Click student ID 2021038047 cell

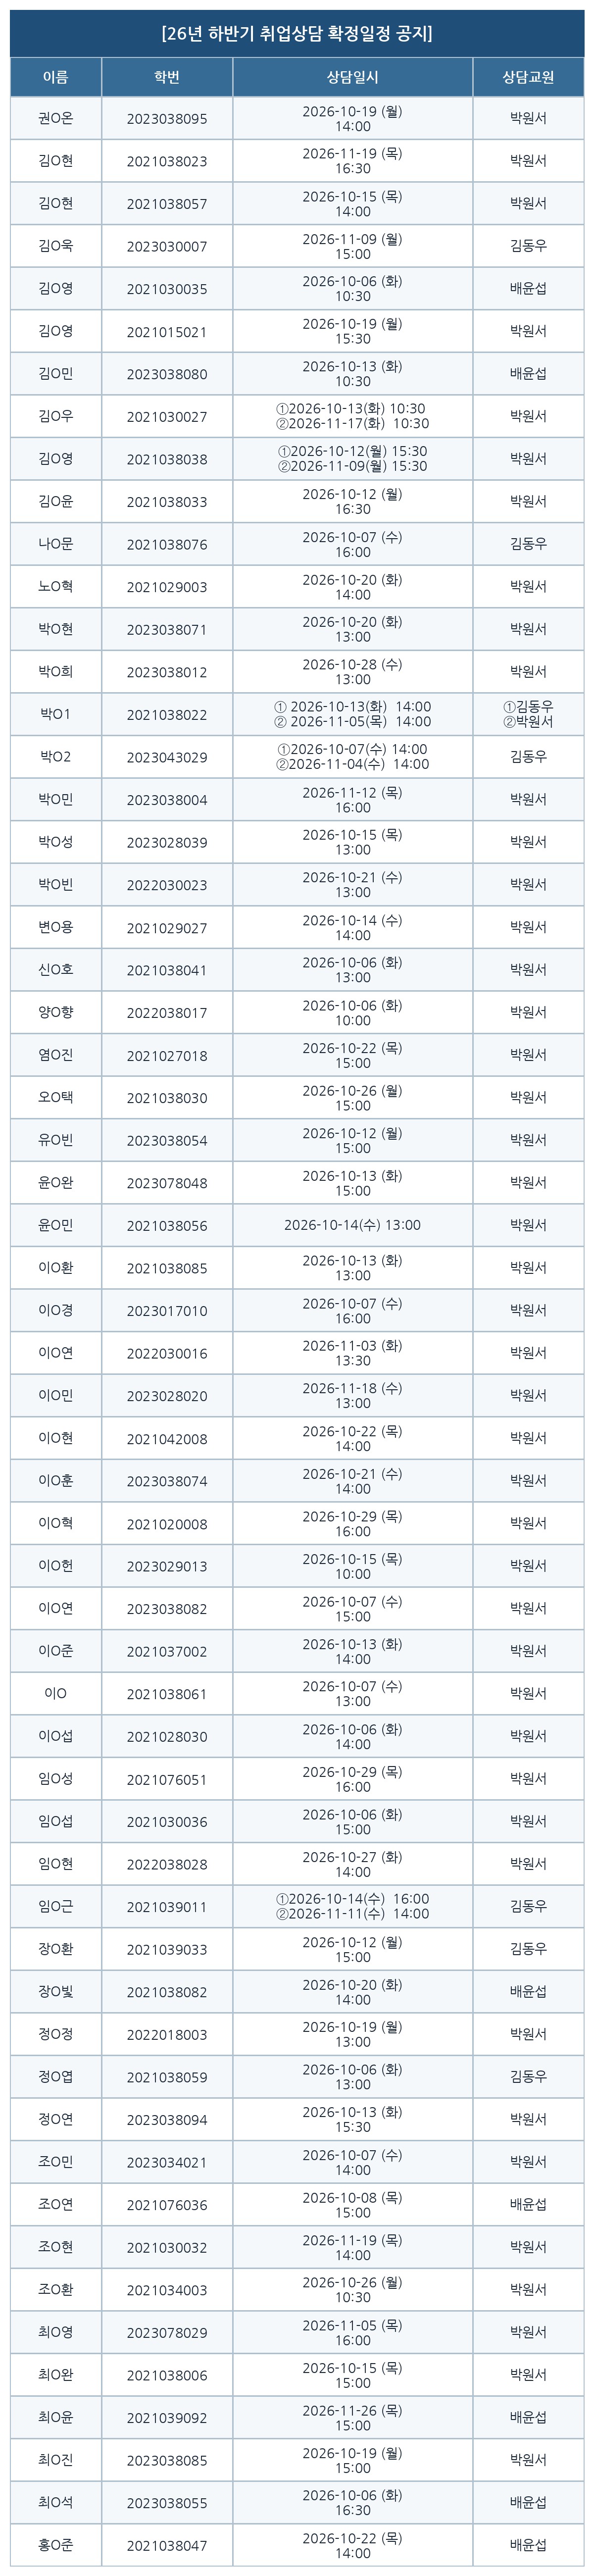coord(167,2545)
